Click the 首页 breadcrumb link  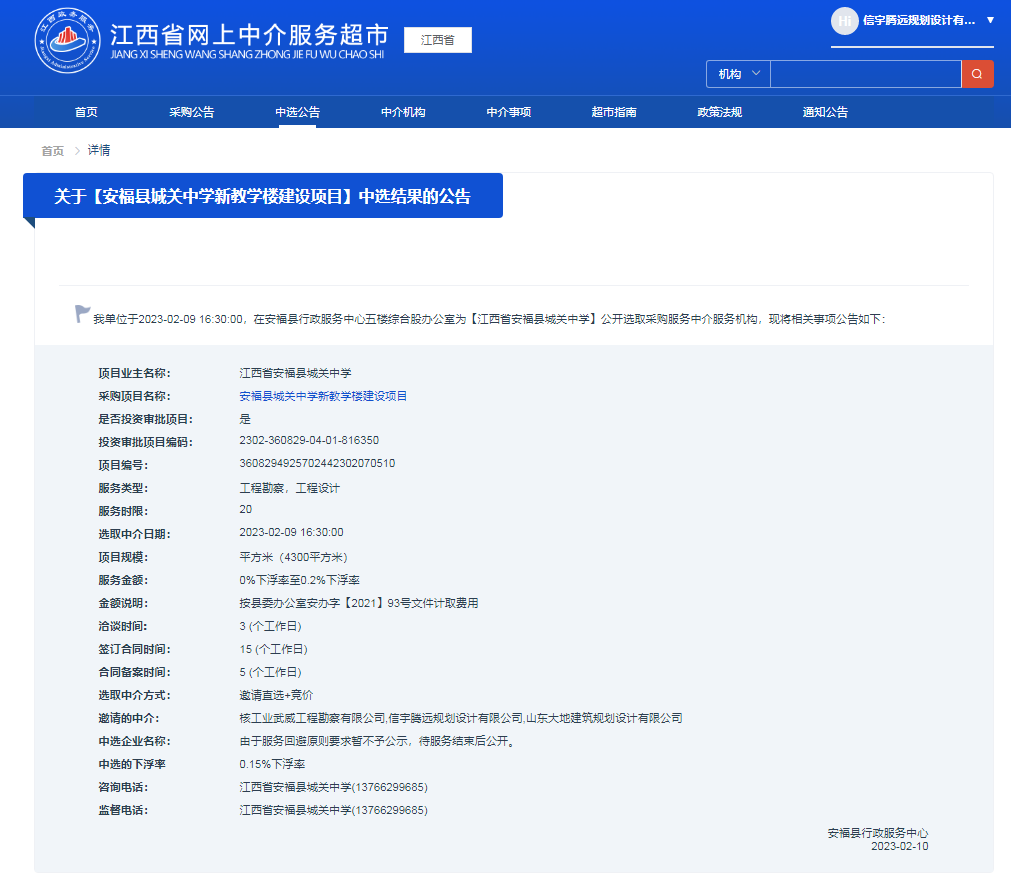coord(51,150)
